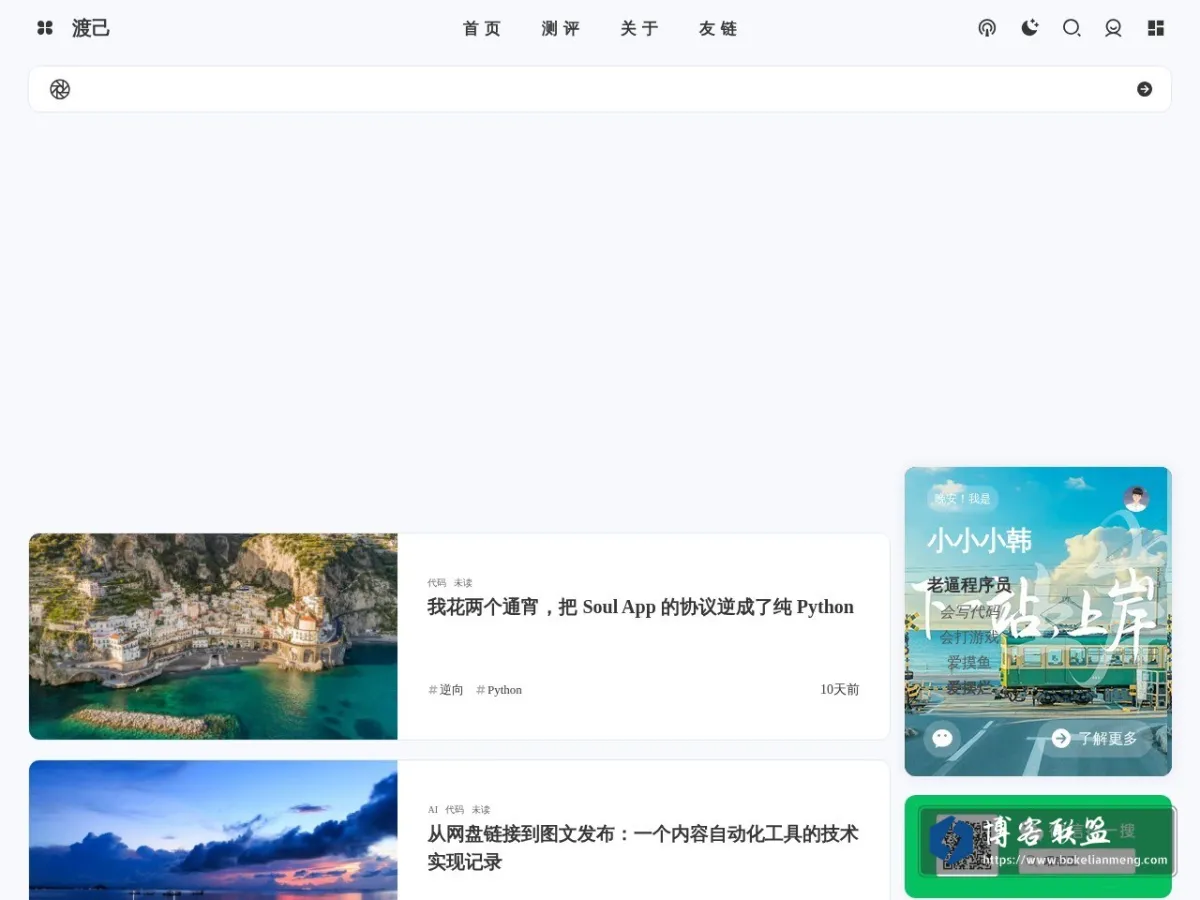Open the Soul App post thumbnail
The width and height of the screenshot is (1200, 900).
[213, 636]
